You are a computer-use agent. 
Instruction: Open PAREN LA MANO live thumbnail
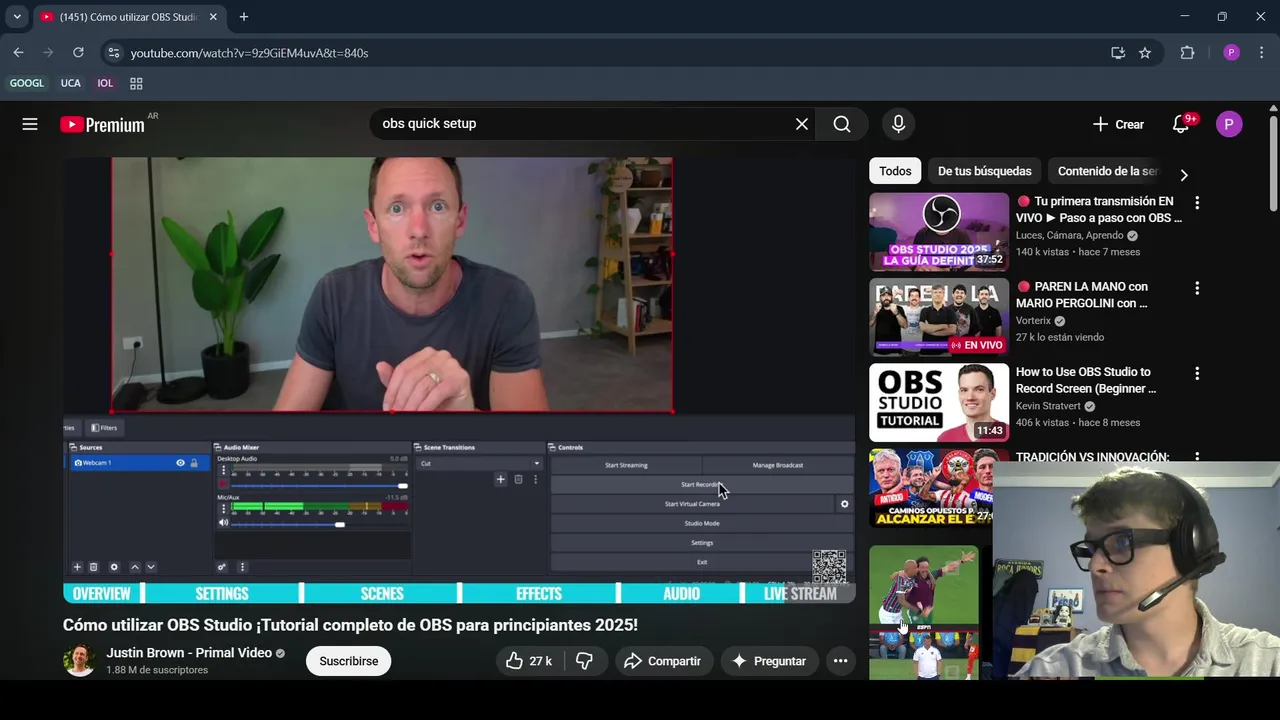[939, 317]
